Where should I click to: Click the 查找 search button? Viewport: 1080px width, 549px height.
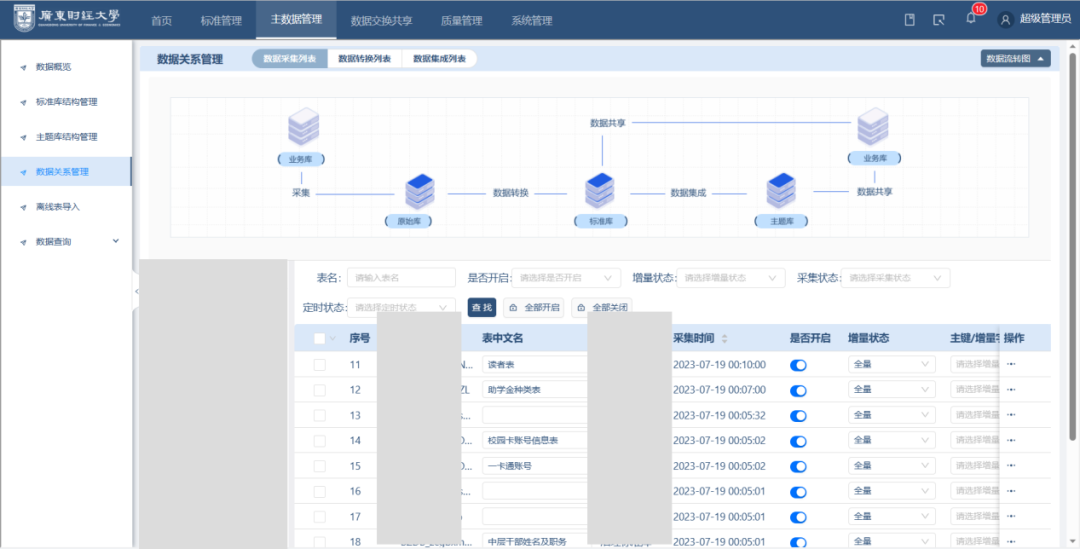pos(481,308)
